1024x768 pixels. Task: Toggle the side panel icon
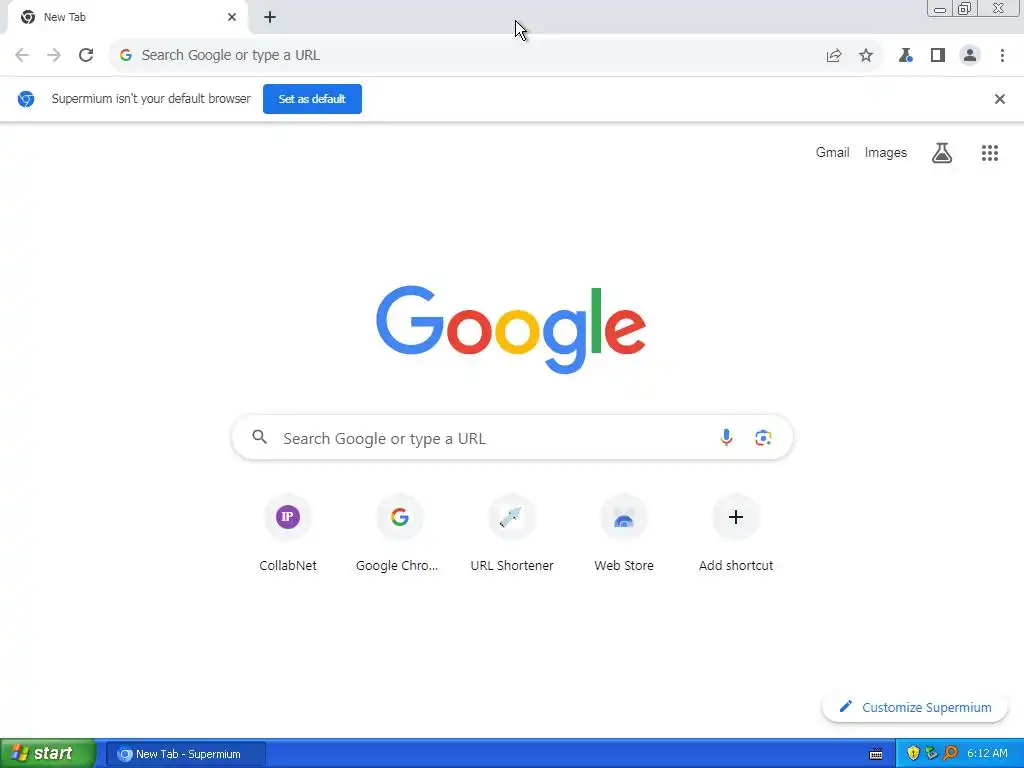[938, 56]
